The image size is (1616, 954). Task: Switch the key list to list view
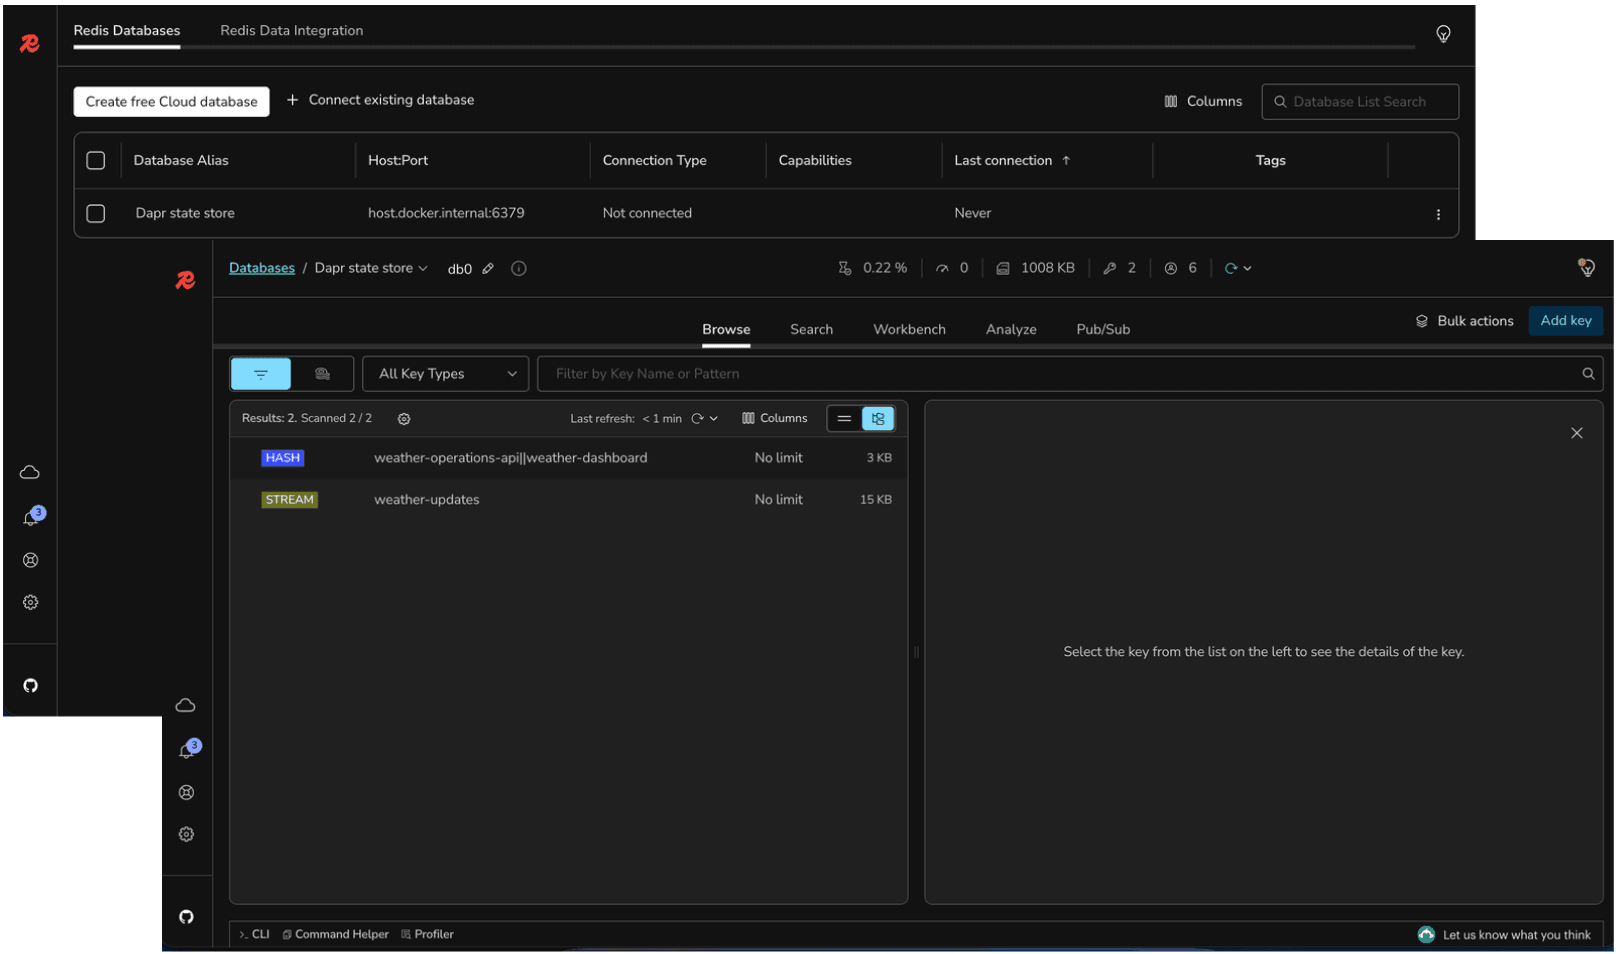point(844,419)
